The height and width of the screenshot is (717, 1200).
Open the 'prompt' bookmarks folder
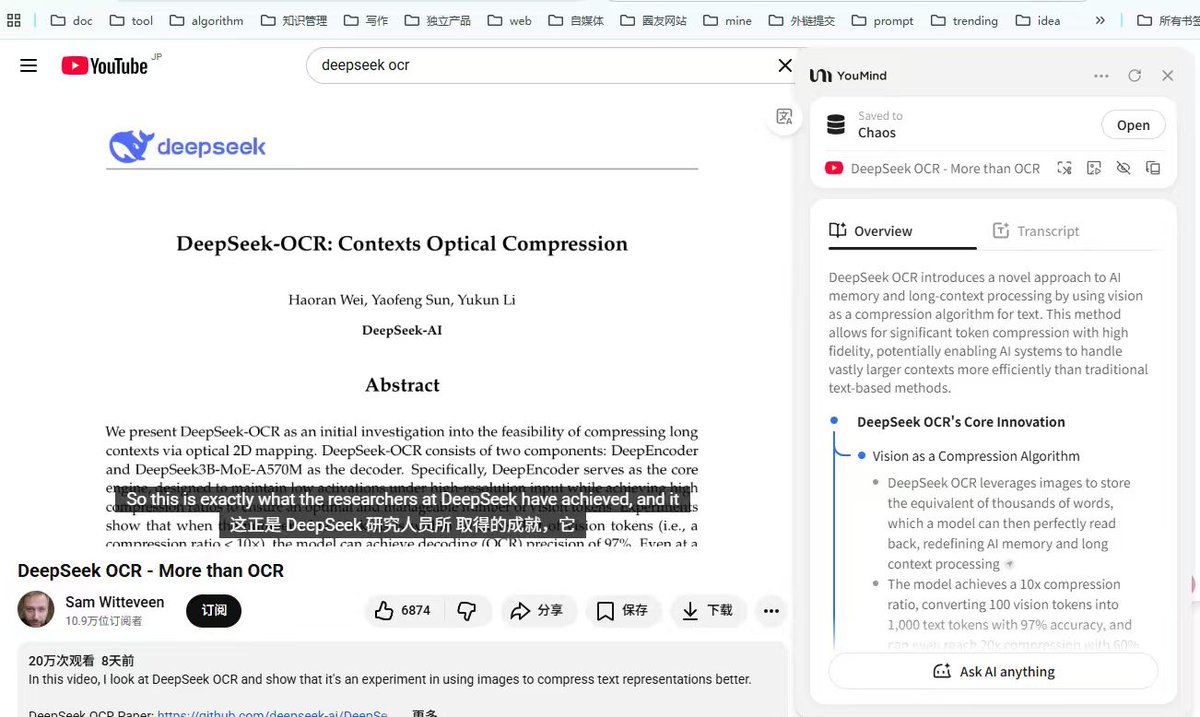click(883, 20)
